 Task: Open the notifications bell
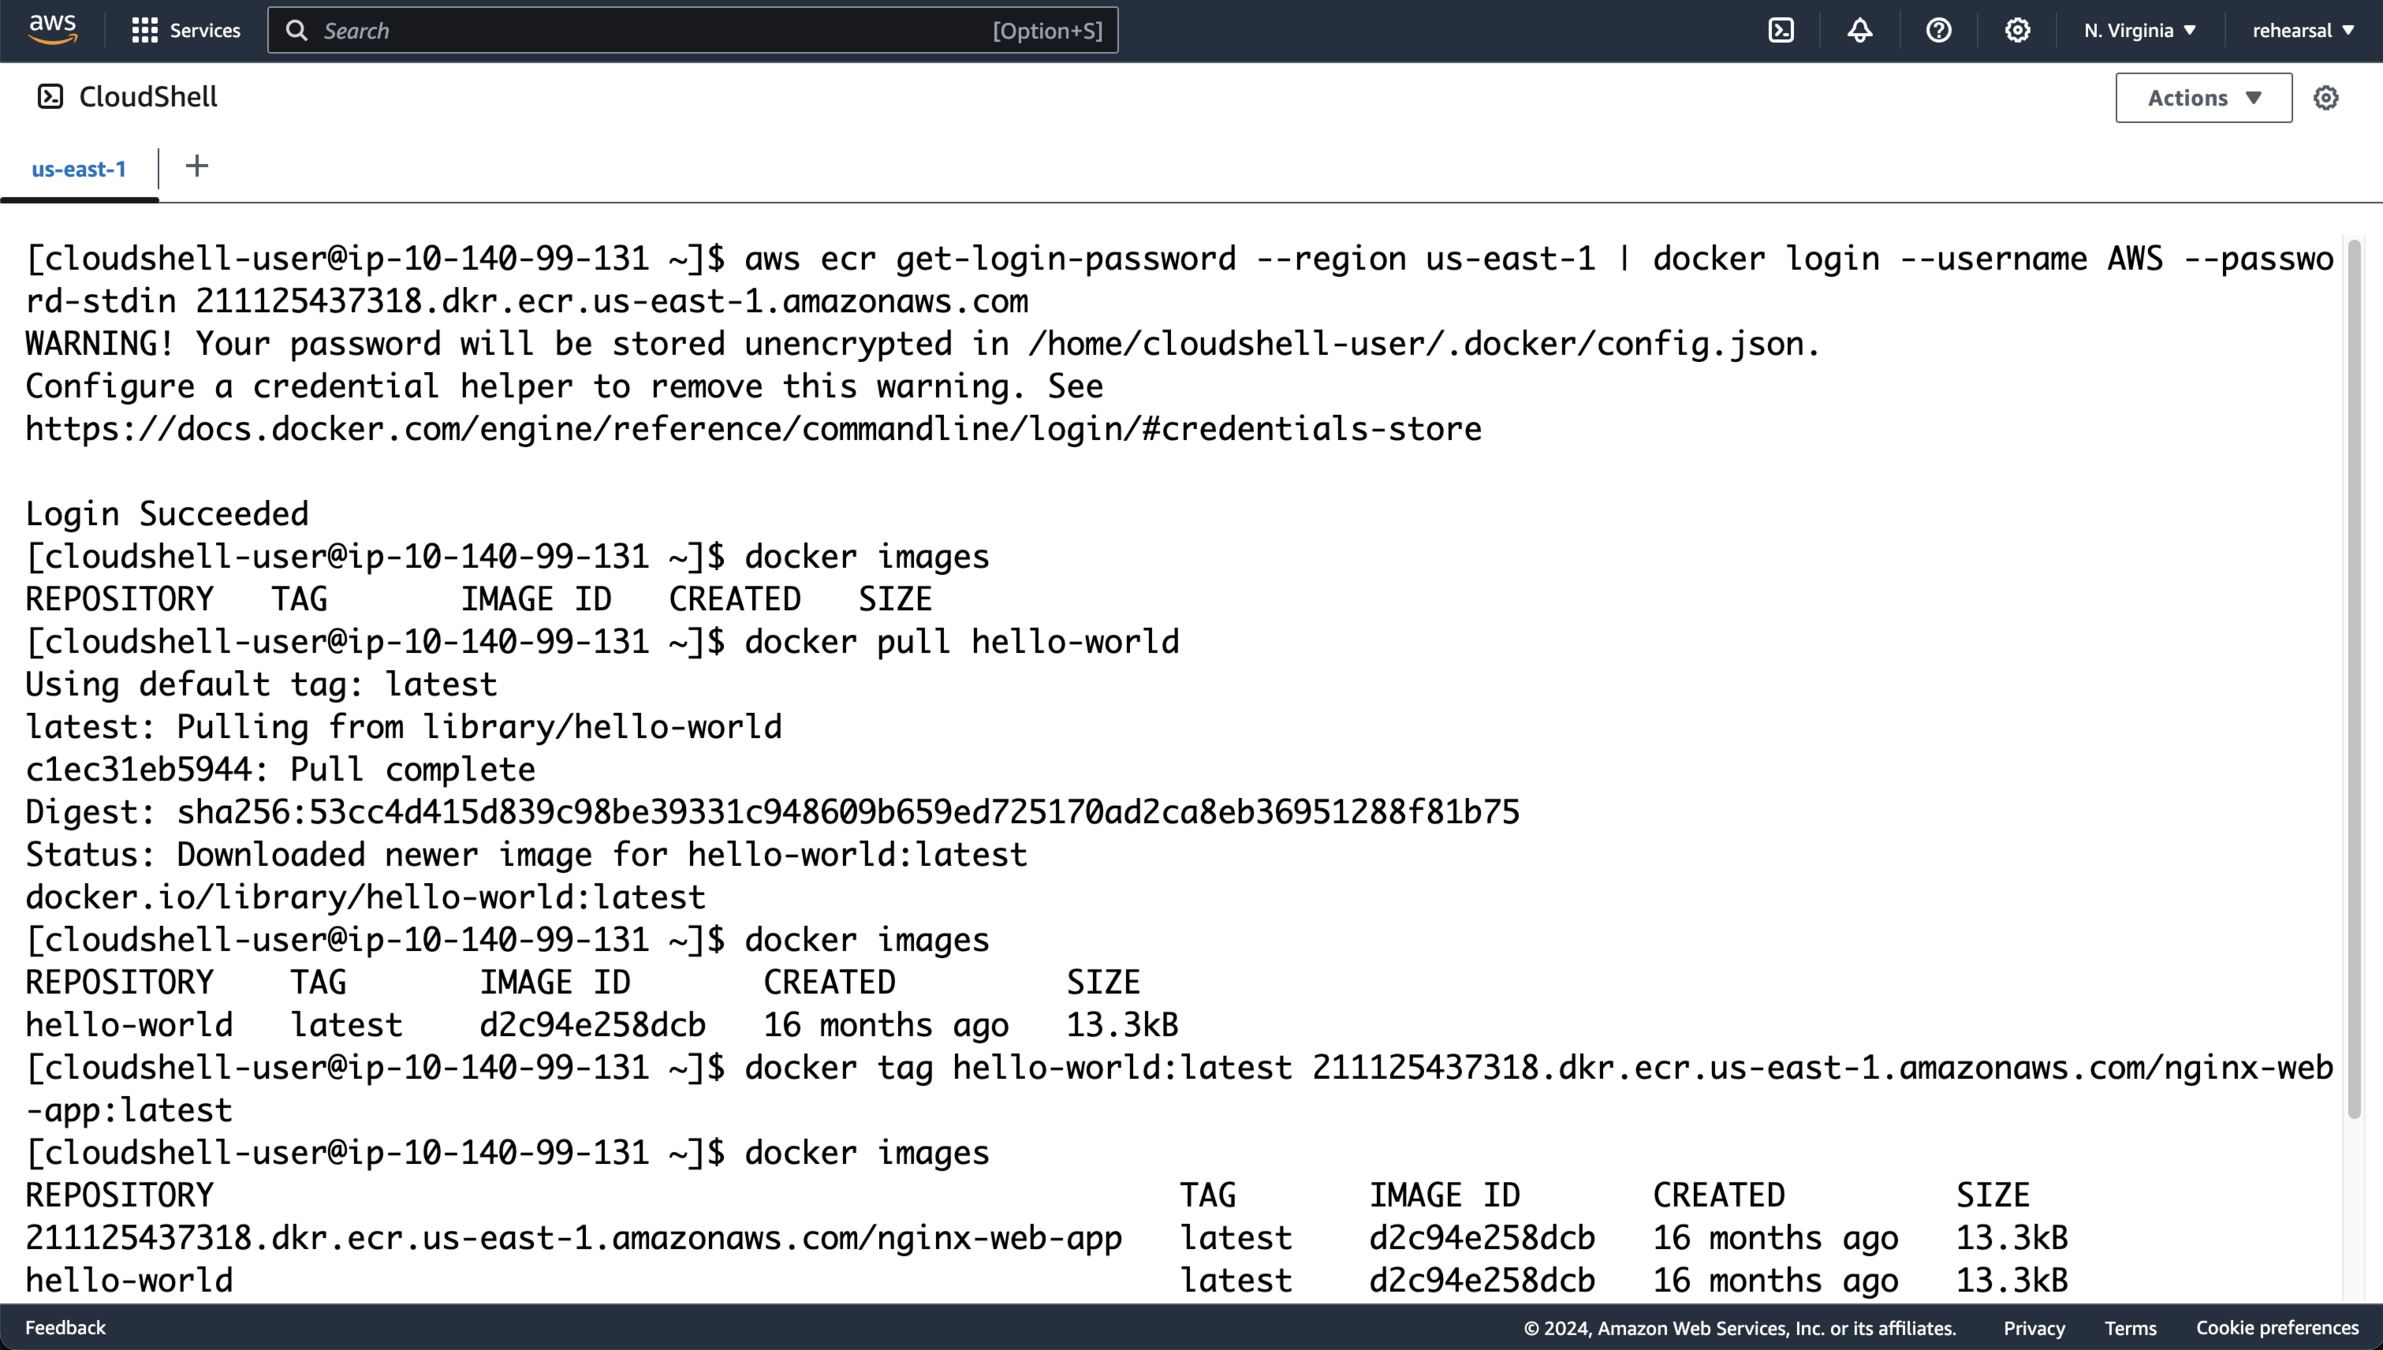tap(1859, 30)
